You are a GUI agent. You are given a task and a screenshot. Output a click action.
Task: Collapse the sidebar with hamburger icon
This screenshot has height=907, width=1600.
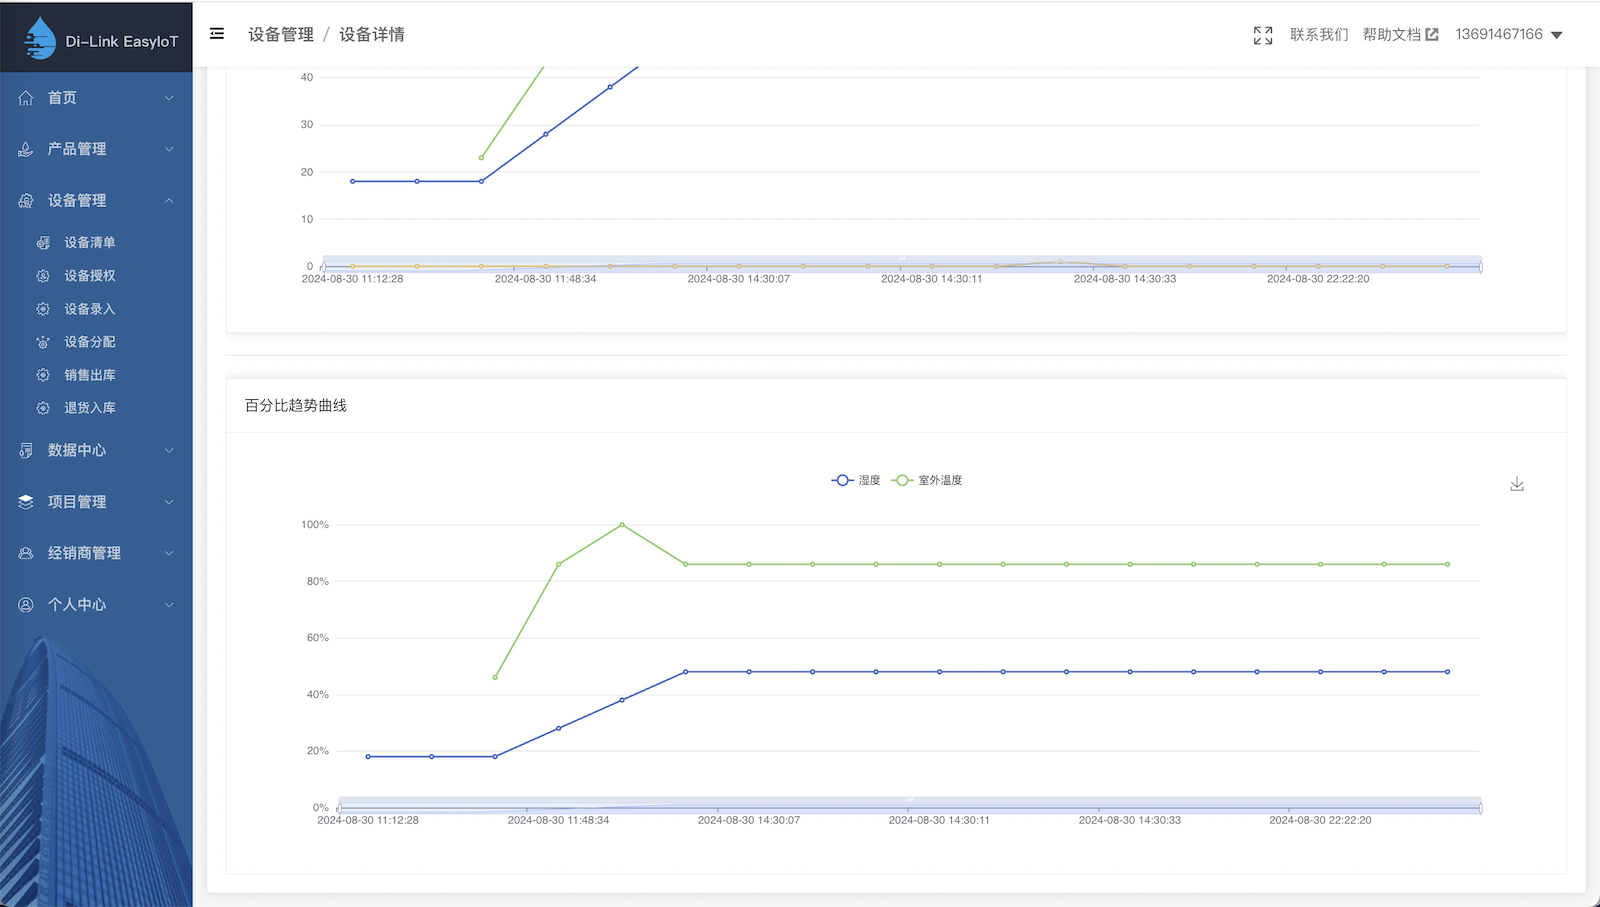pos(217,34)
